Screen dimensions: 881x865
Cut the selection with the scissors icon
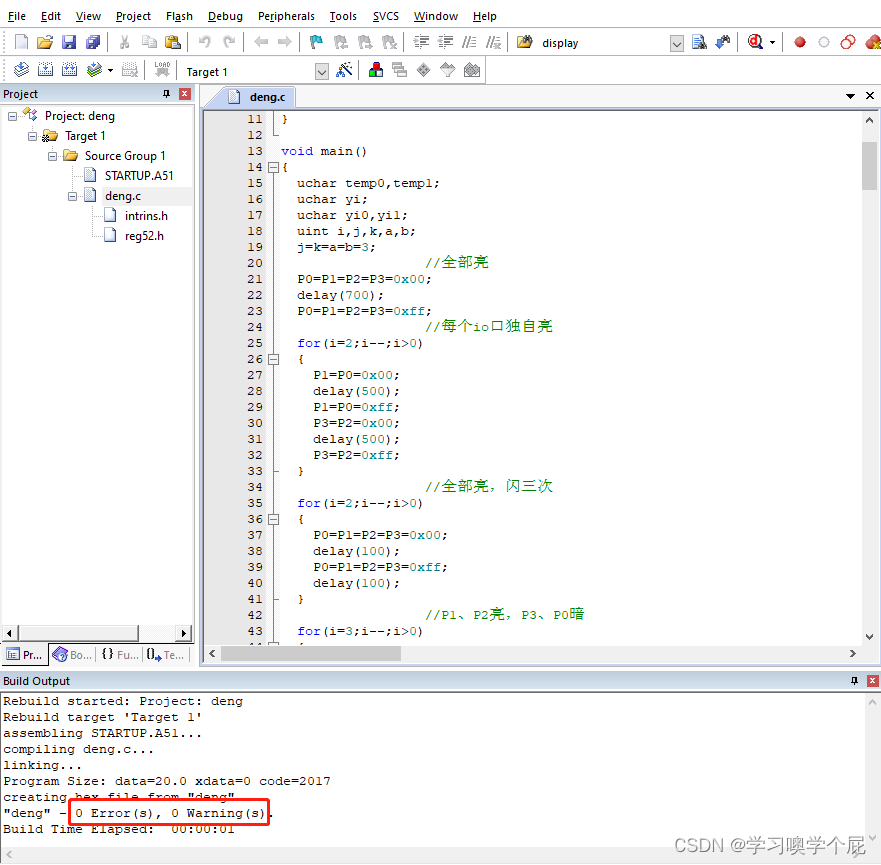click(125, 42)
